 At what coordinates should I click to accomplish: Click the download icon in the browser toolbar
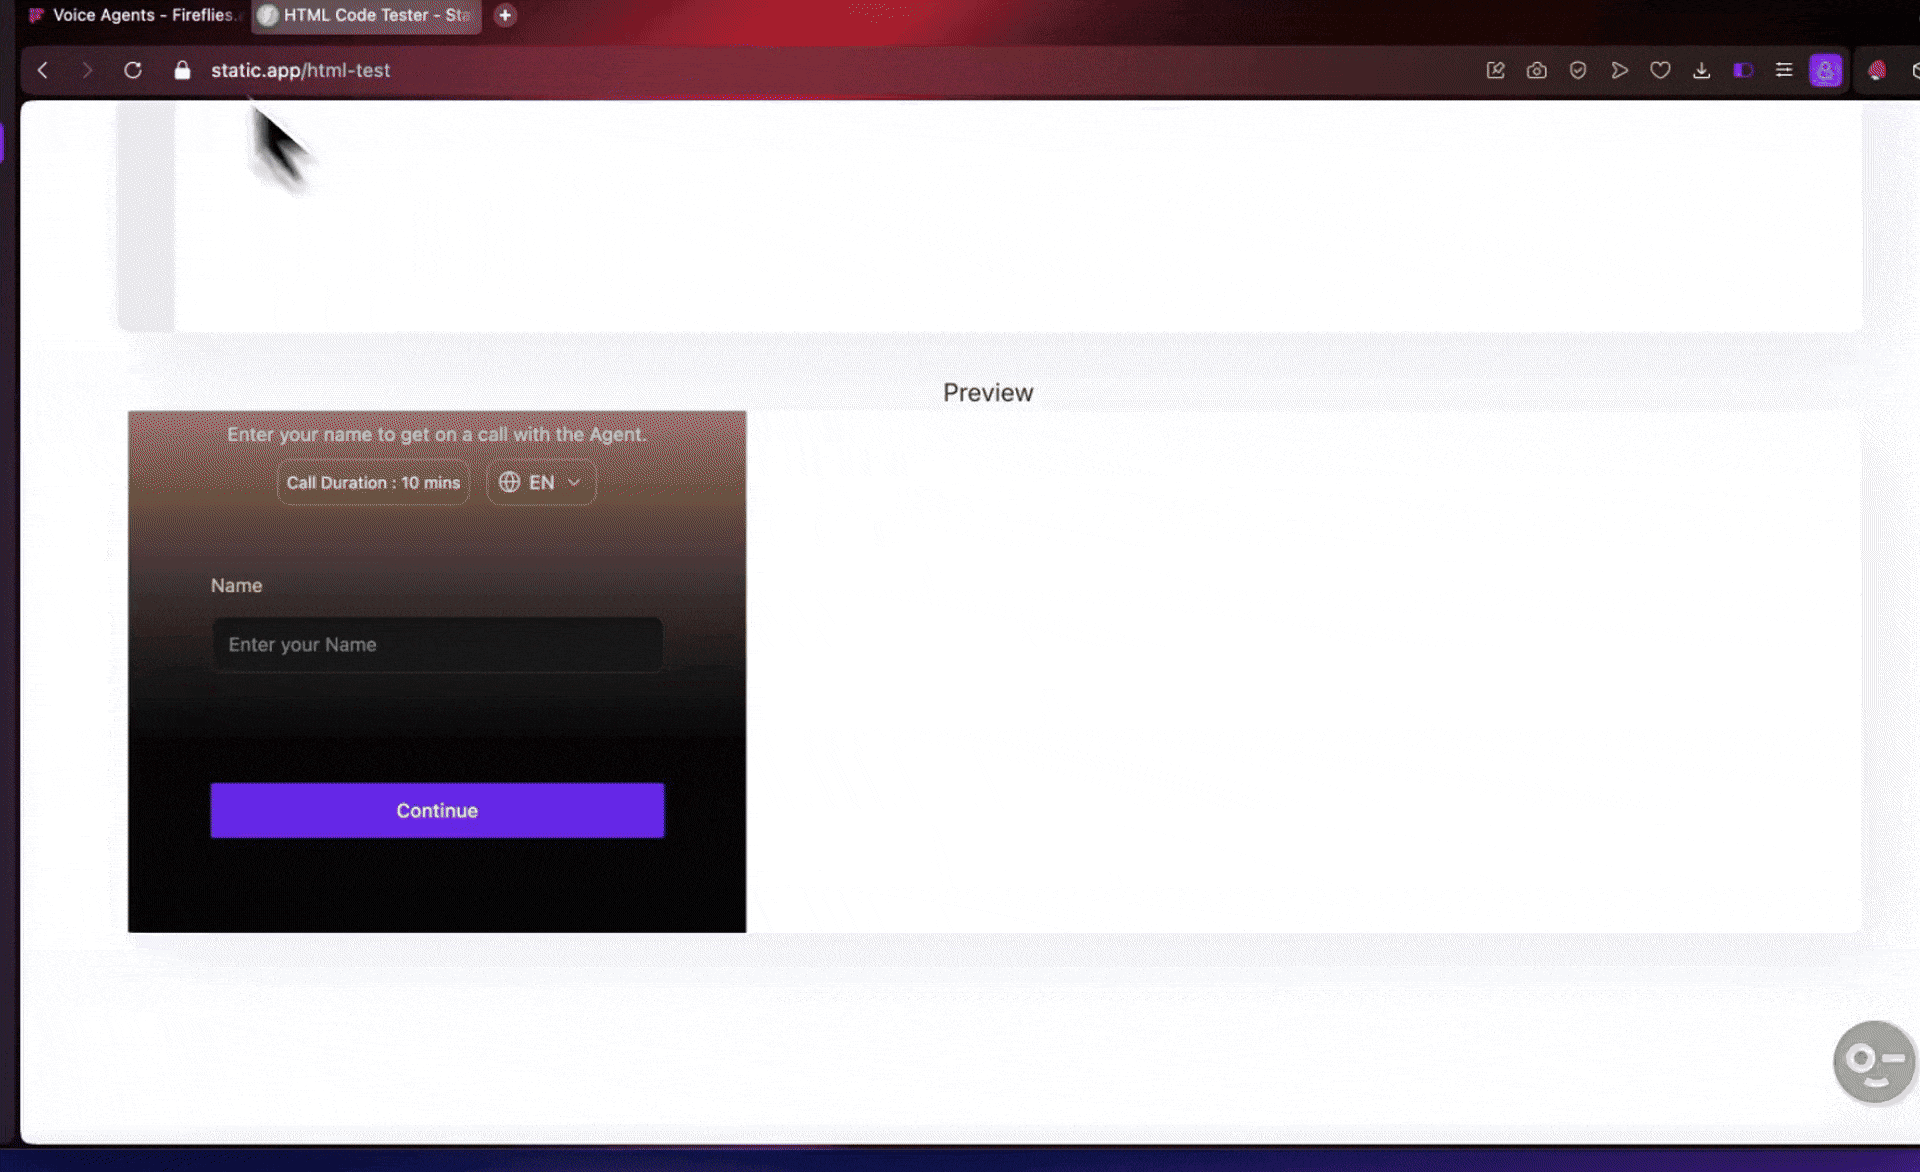pyautogui.click(x=1702, y=70)
